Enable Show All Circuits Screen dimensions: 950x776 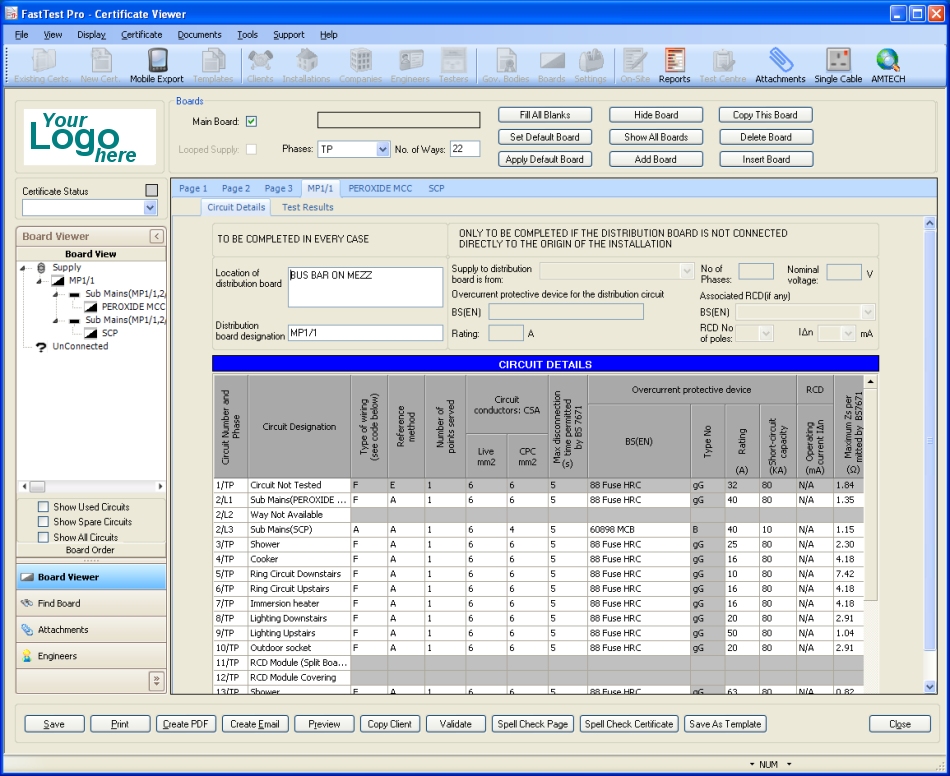(x=43, y=537)
